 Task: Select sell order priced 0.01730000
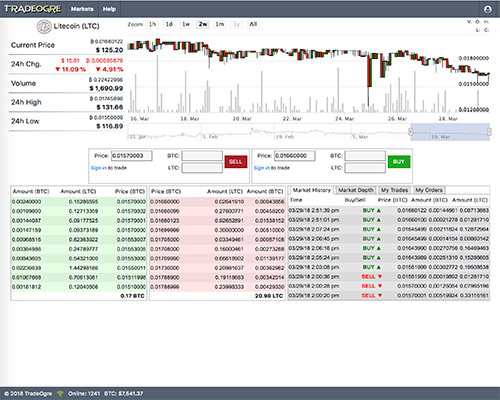pyautogui.click(x=217, y=268)
